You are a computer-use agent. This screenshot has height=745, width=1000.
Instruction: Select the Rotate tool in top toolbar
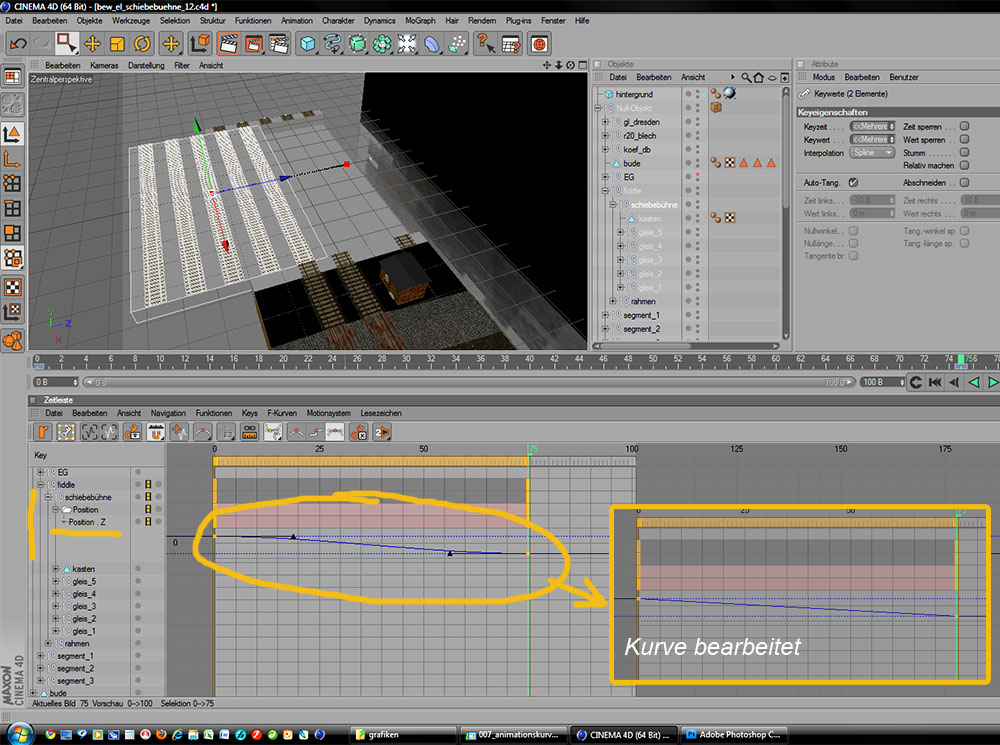pos(142,44)
